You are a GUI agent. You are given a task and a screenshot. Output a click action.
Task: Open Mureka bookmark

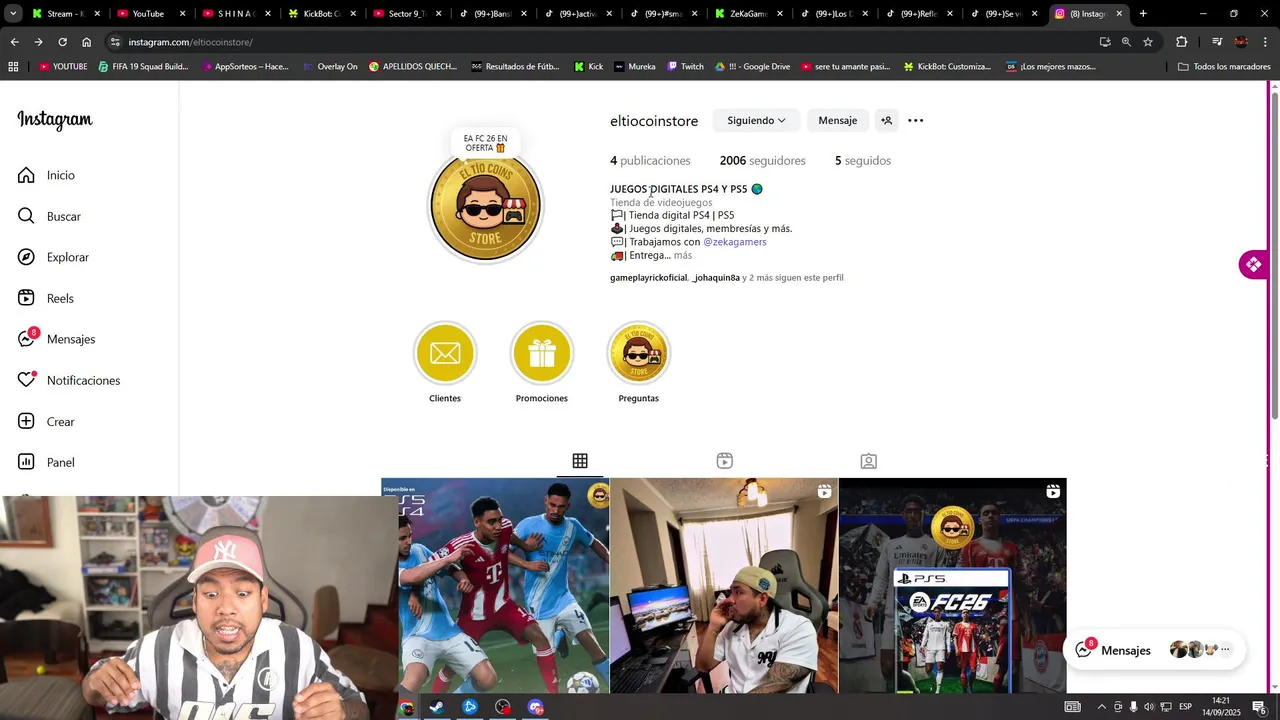635,67
